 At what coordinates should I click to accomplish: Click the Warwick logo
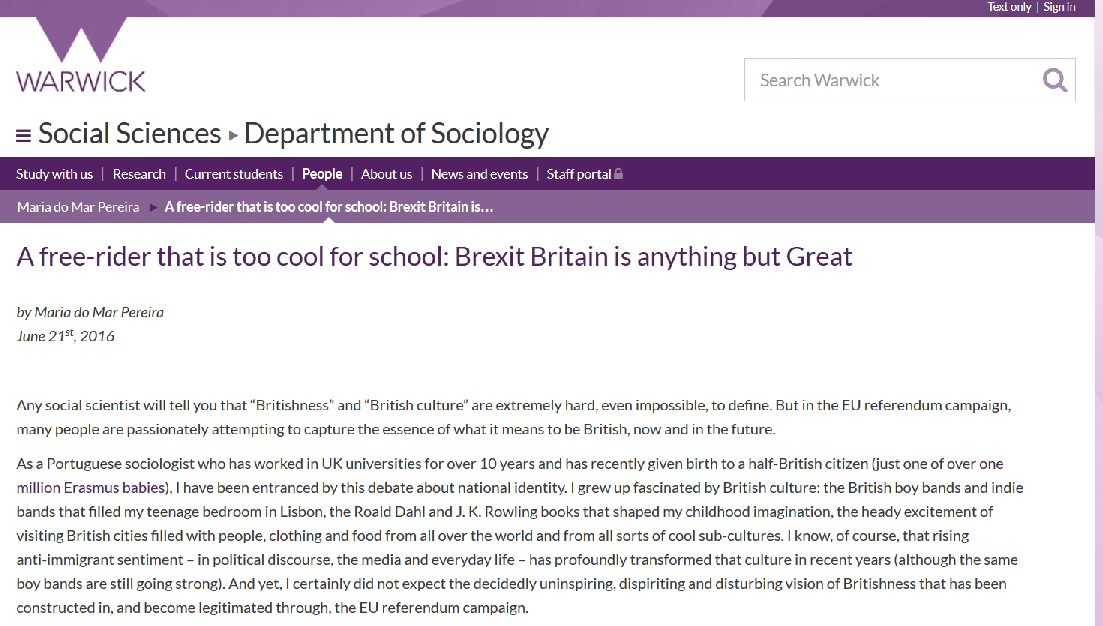pos(80,58)
